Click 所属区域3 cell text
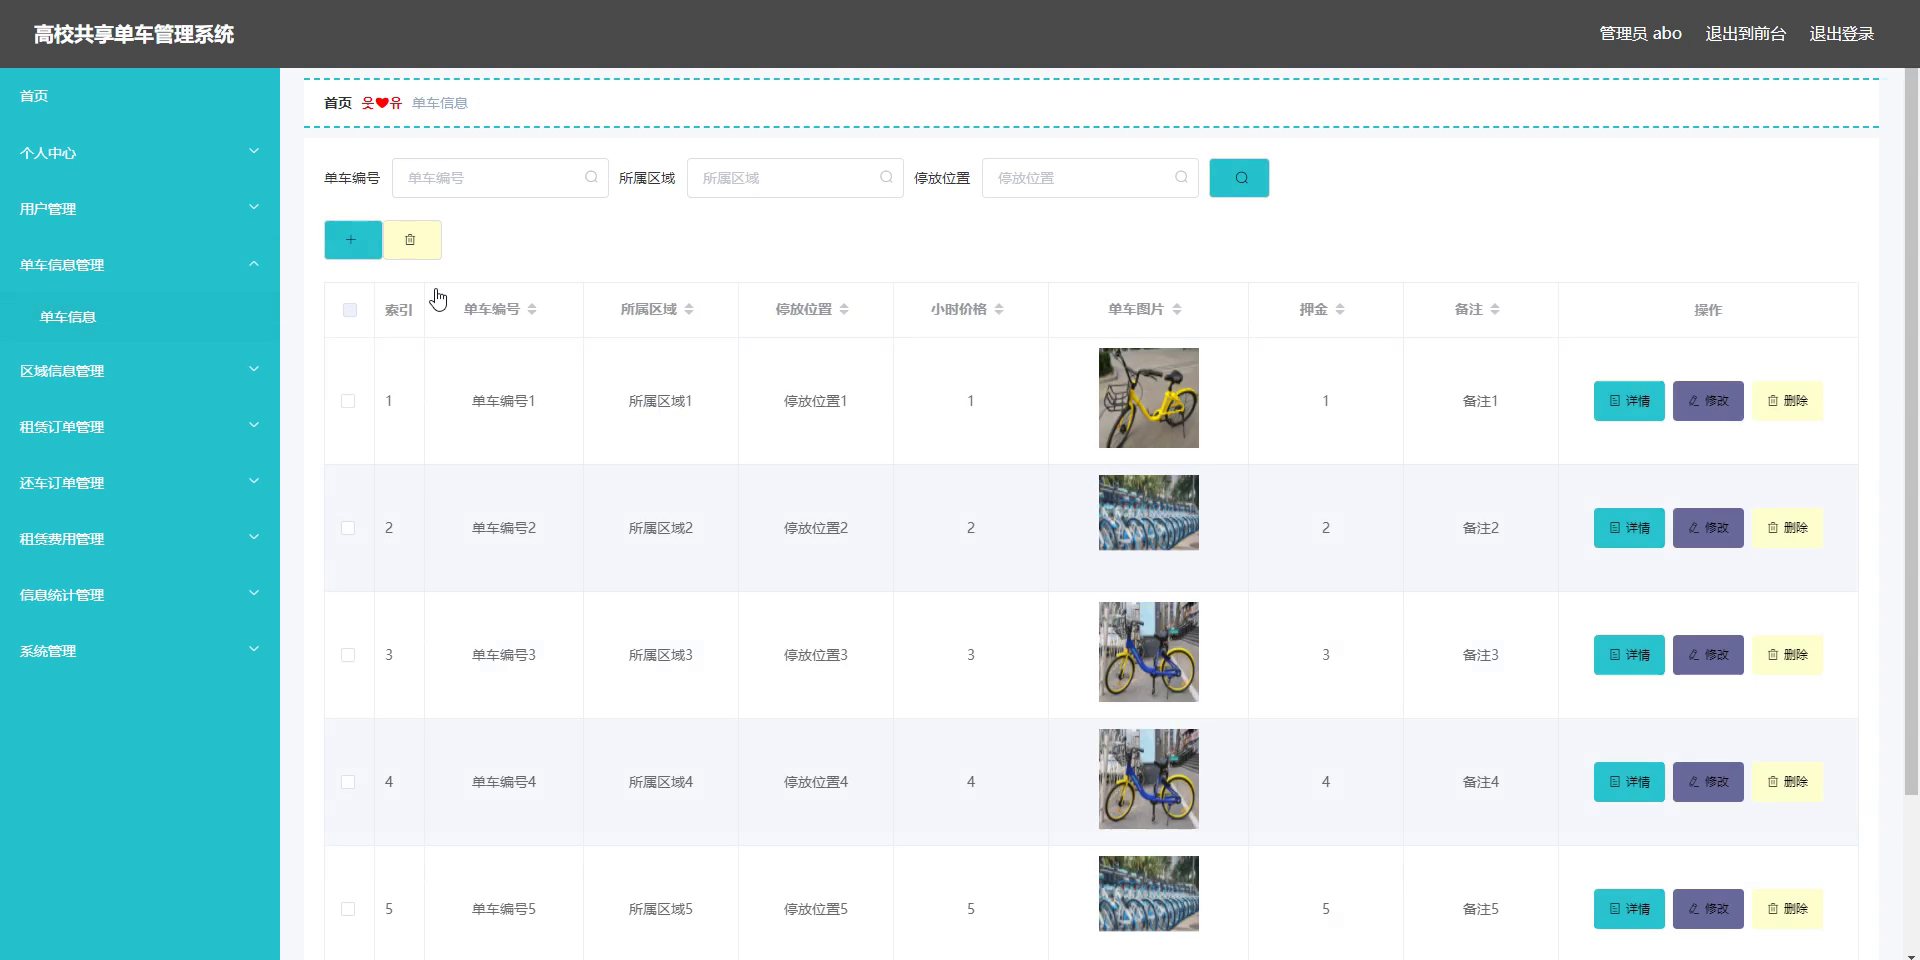 [x=660, y=655]
